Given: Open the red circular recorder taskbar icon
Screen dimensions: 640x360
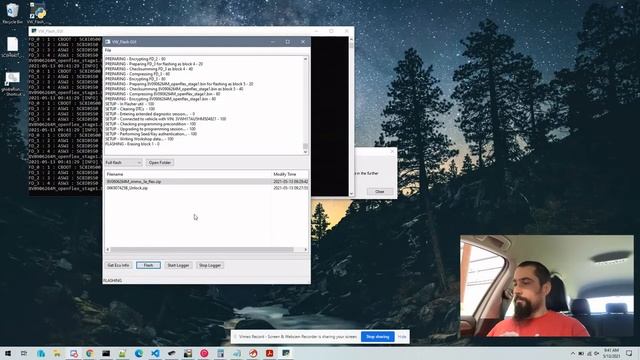Looking at the screenshot, I should [204, 353].
